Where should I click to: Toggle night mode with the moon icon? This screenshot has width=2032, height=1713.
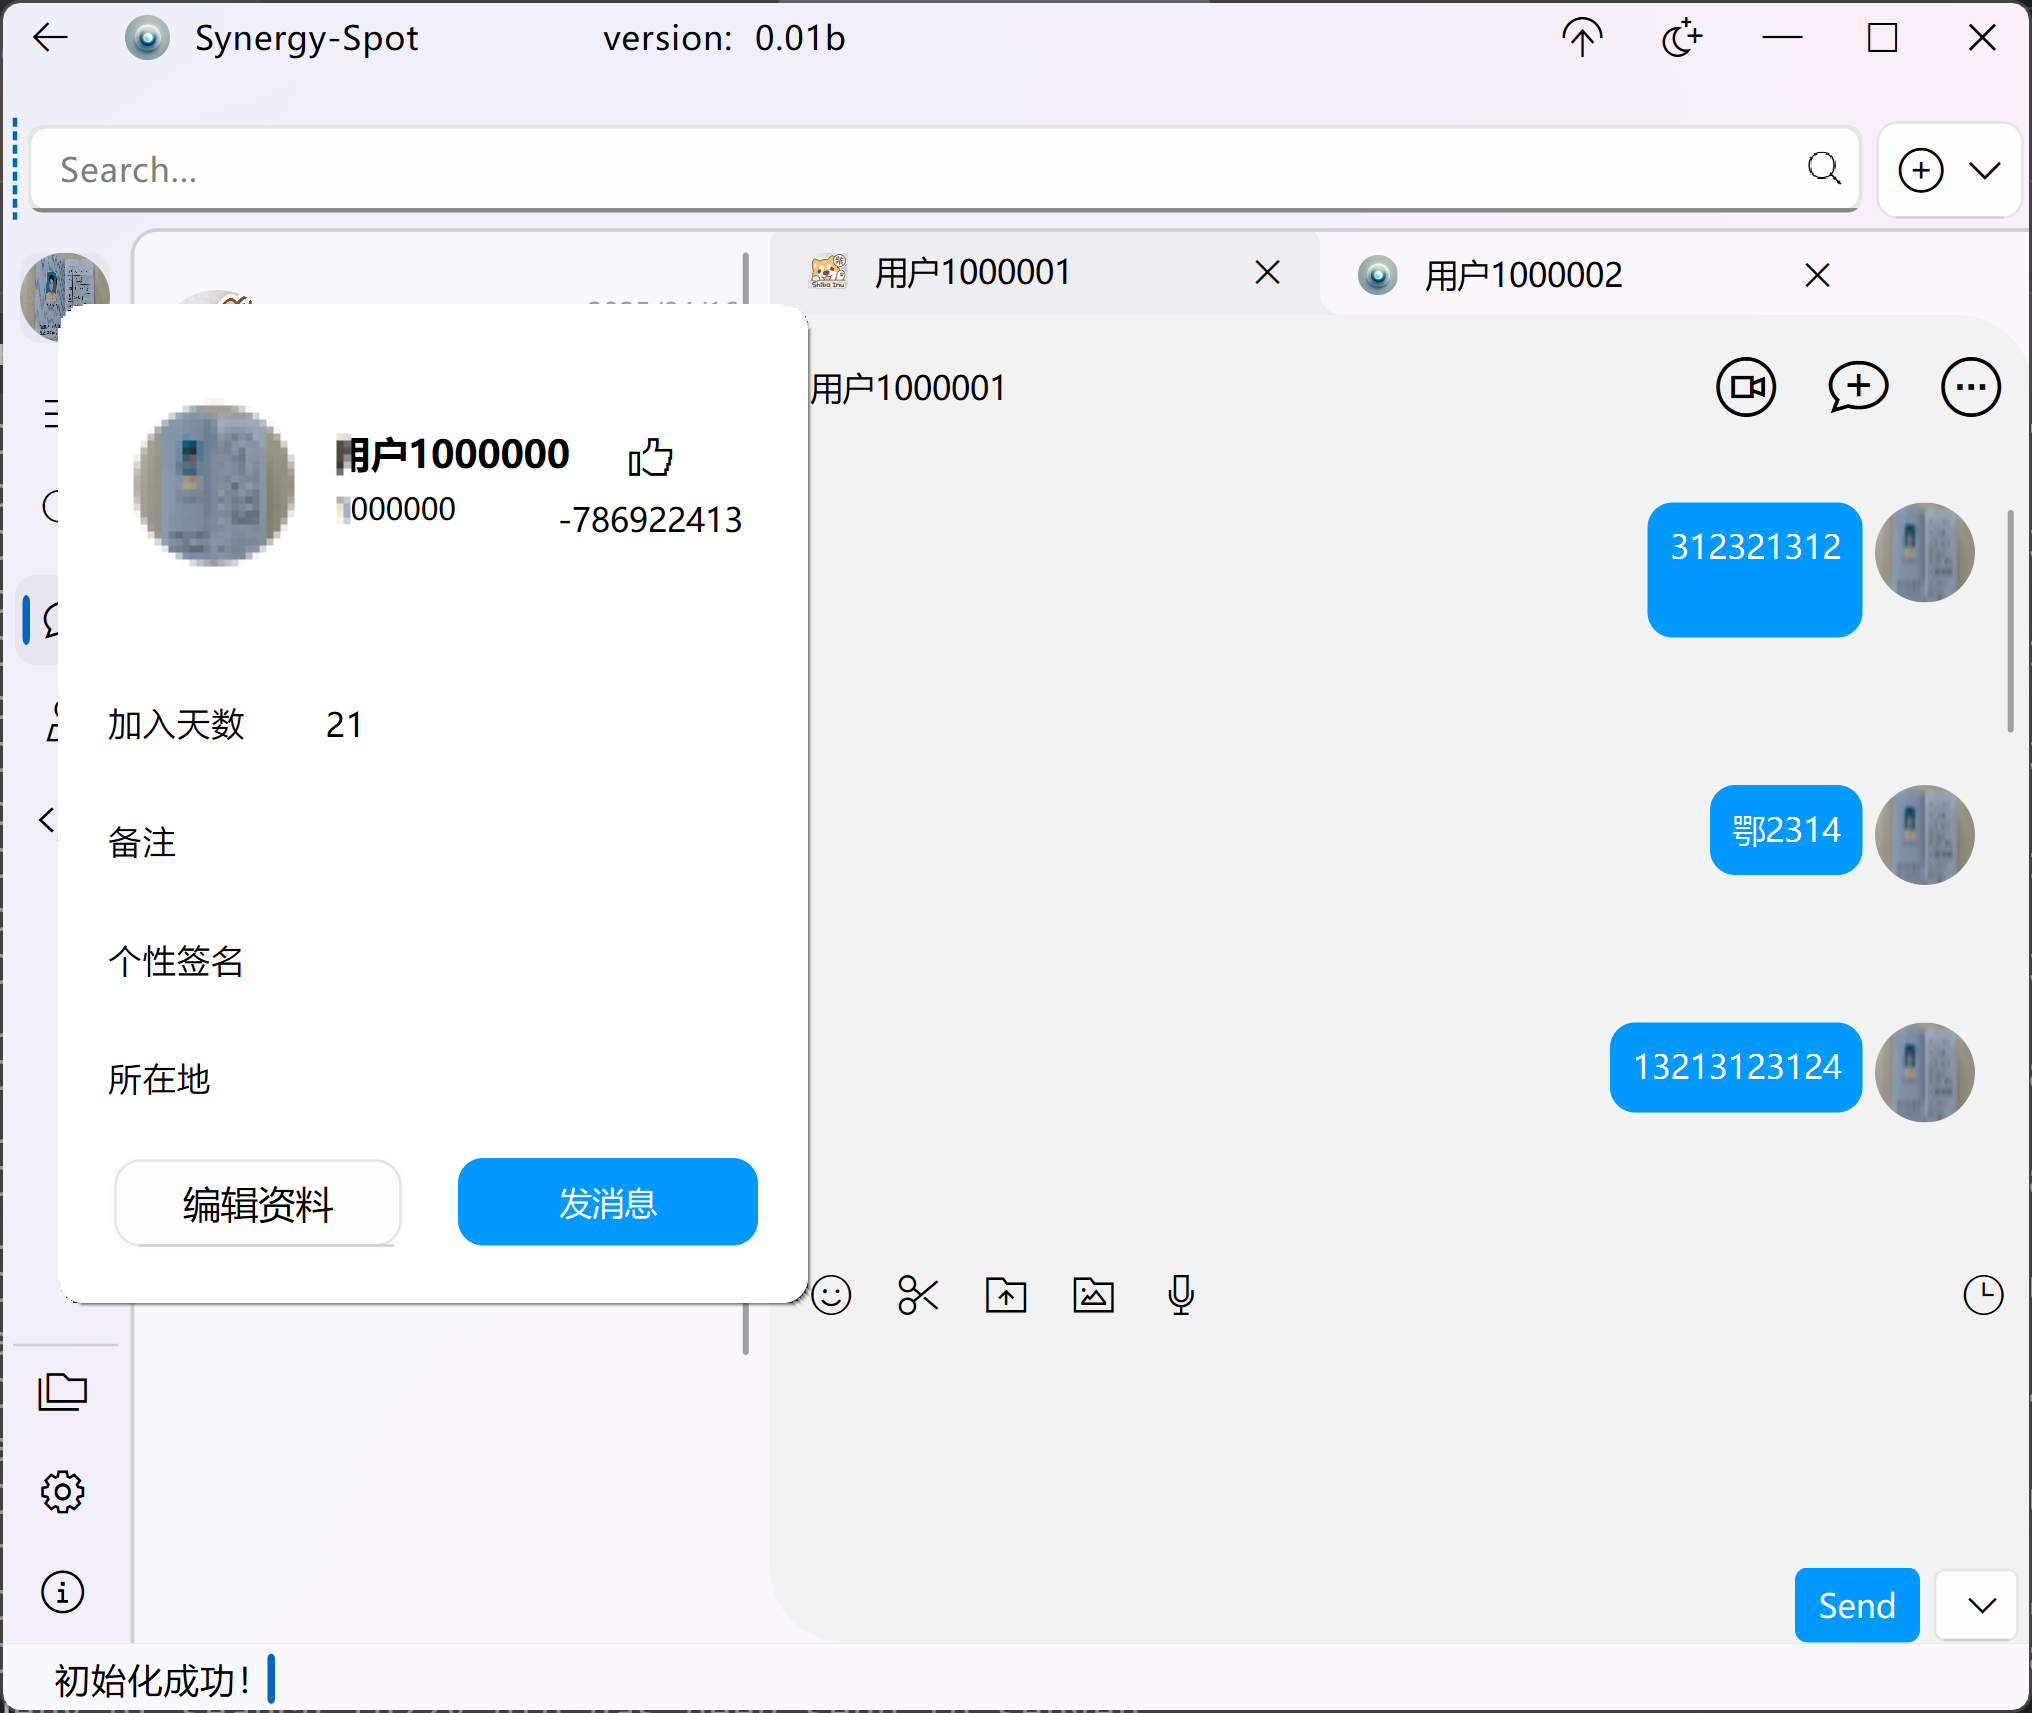[1681, 37]
